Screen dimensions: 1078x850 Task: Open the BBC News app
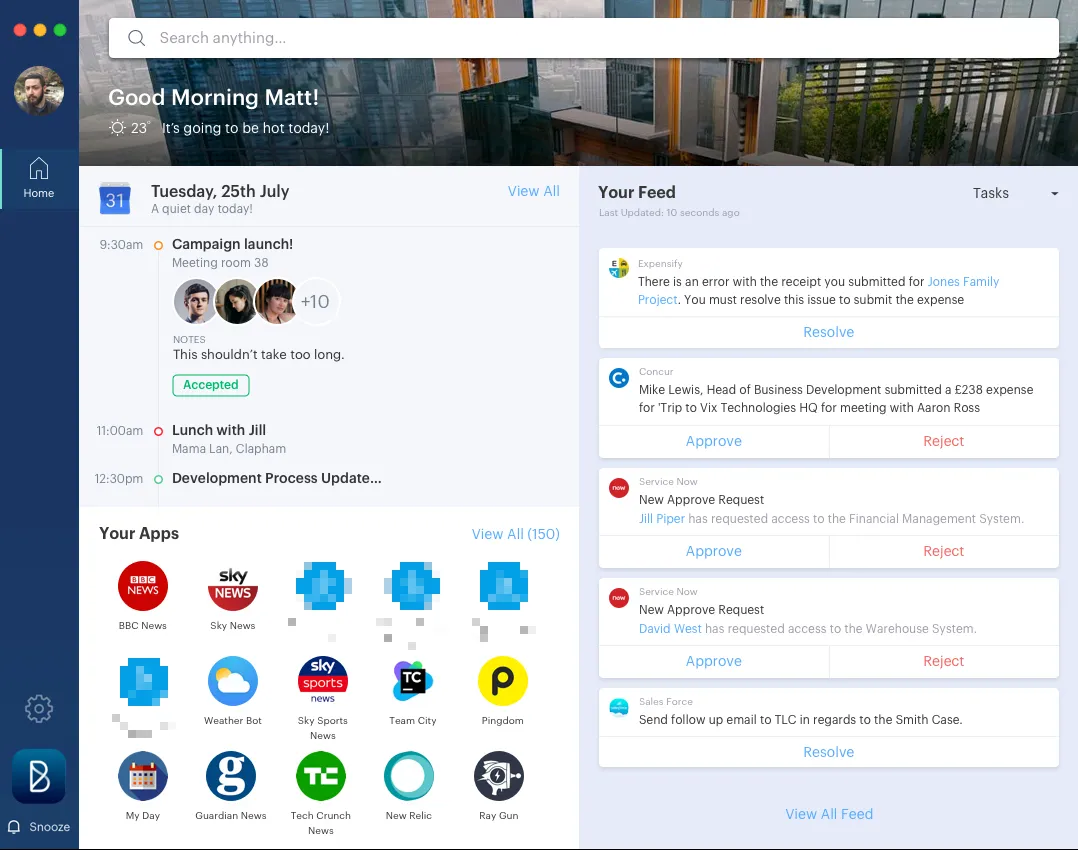click(142, 586)
